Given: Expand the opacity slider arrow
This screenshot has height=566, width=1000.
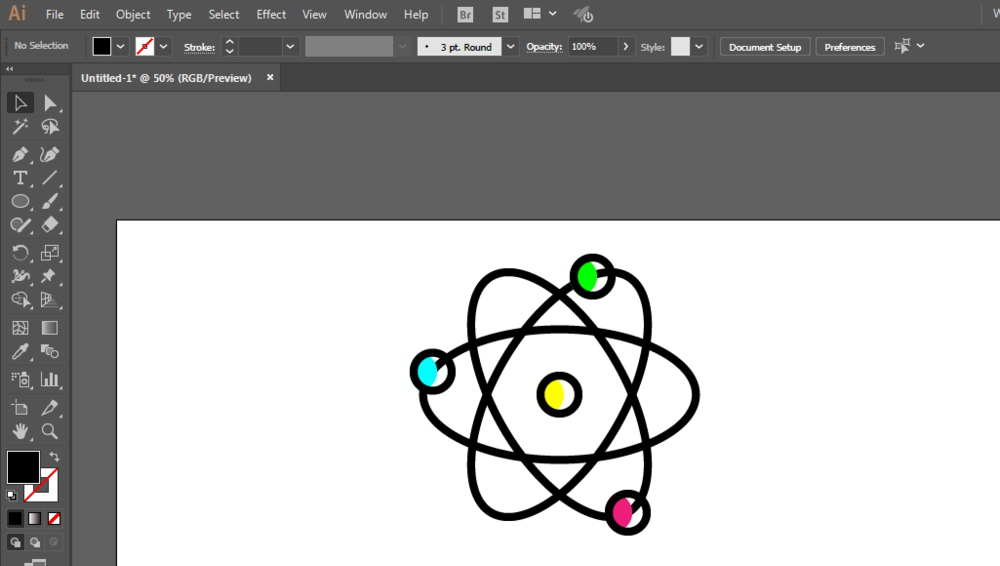Looking at the screenshot, I should pos(626,47).
